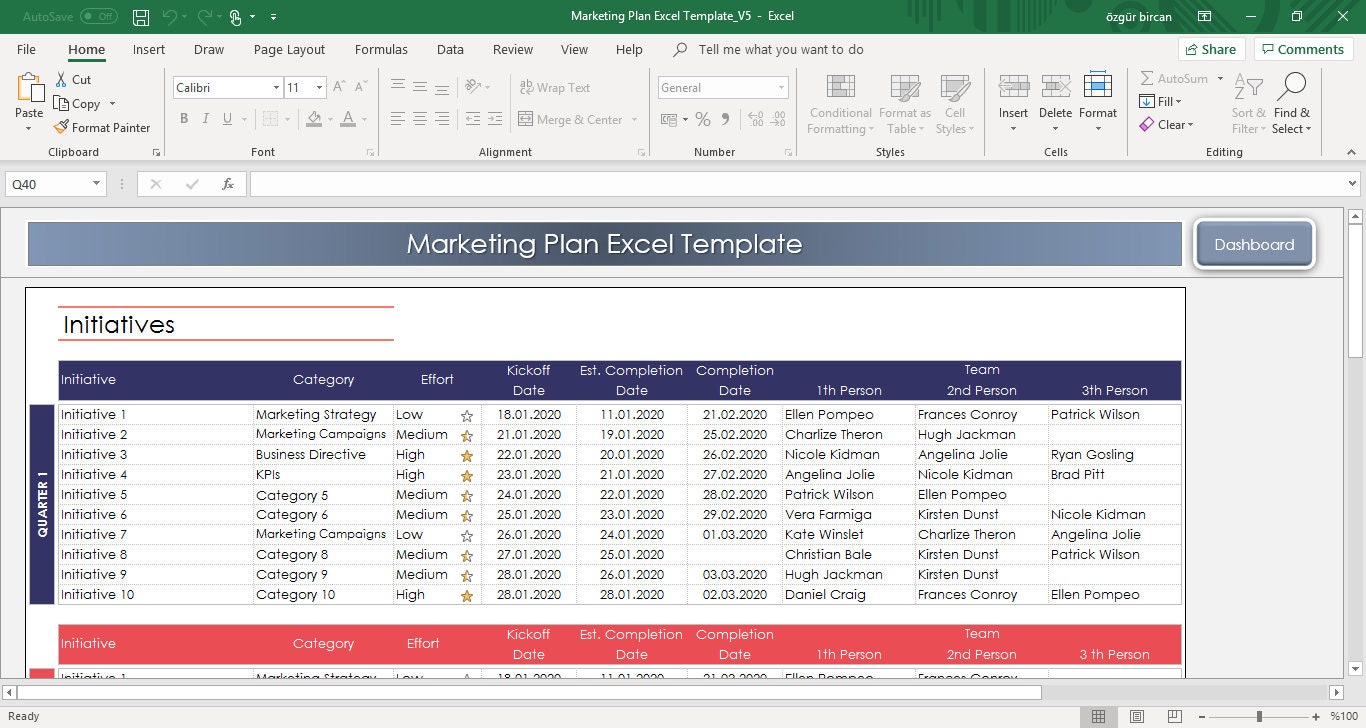Switch to the Formulas ribbon tab

click(x=381, y=49)
